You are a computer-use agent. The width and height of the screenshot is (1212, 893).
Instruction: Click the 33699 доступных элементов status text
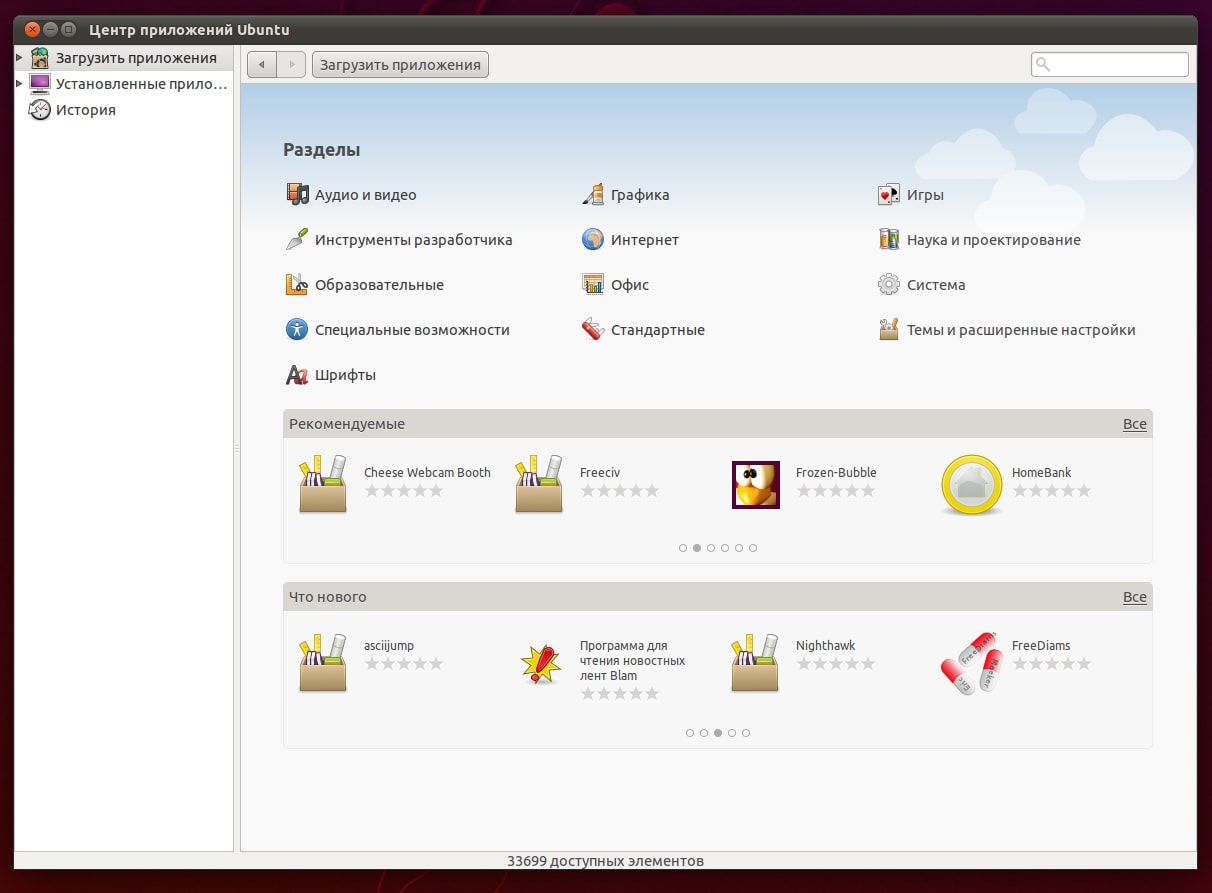pyautogui.click(x=606, y=861)
